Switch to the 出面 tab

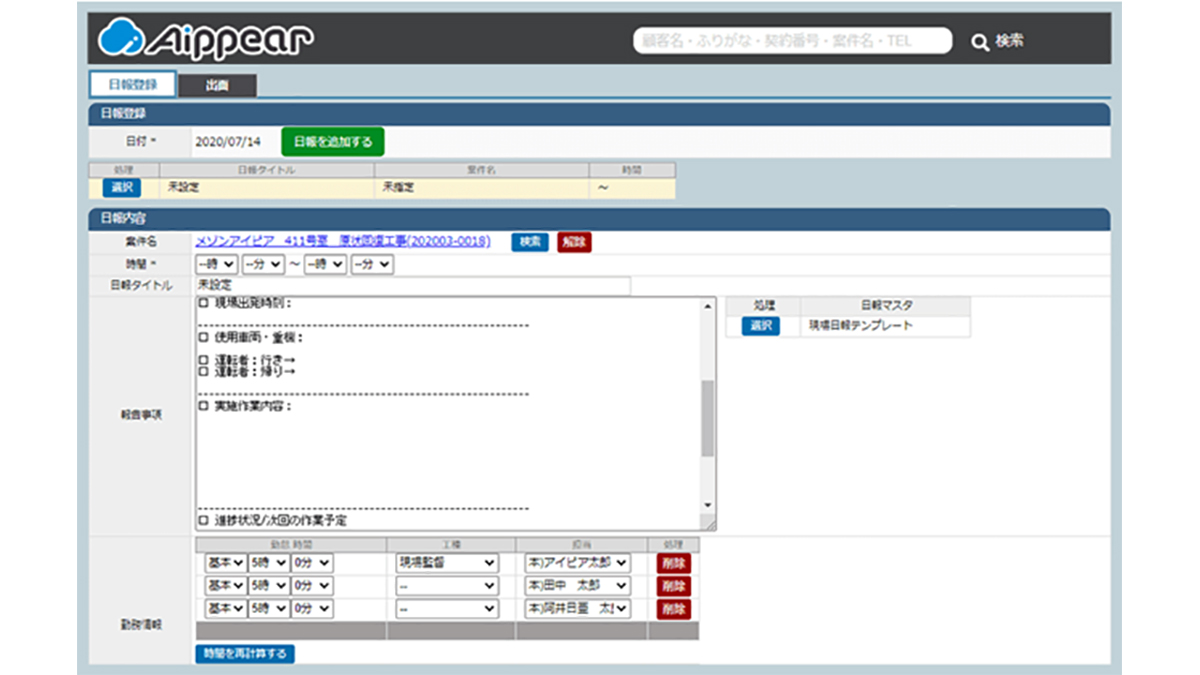pyautogui.click(x=217, y=85)
